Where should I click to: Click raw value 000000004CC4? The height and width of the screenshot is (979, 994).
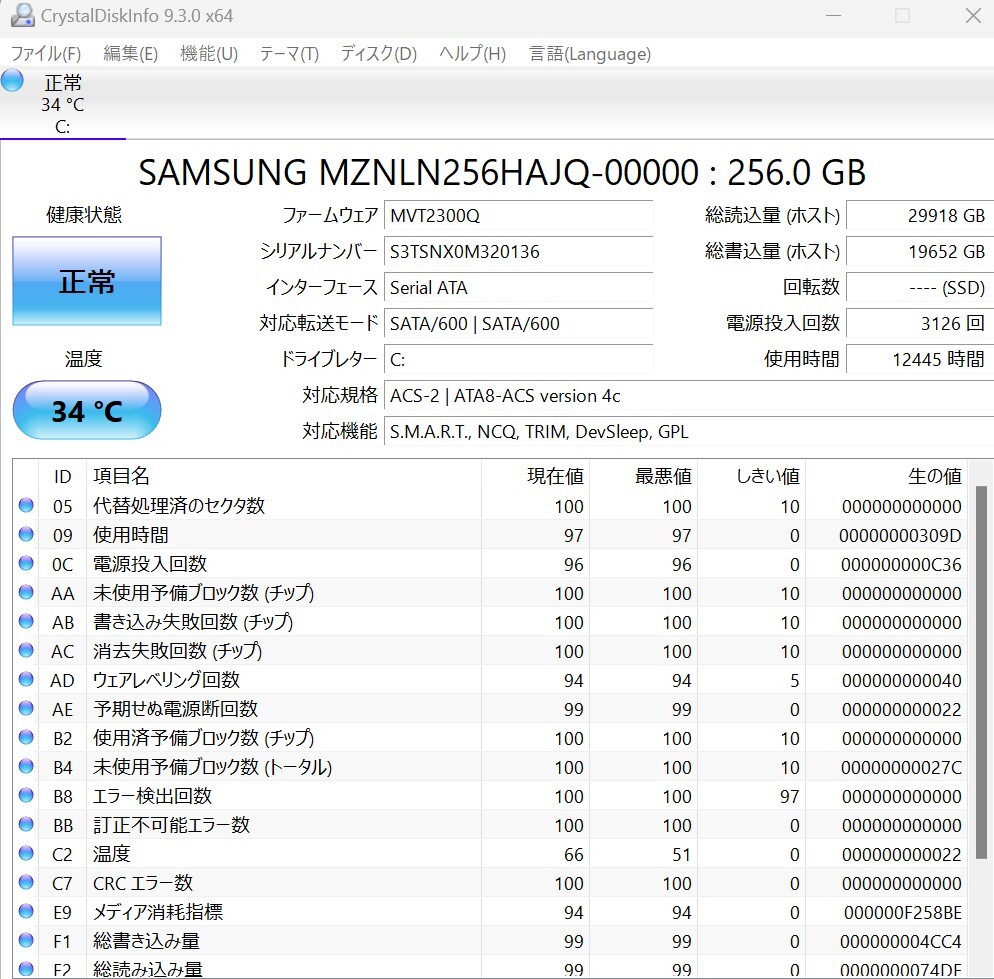pyautogui.click(x=901, y=942)
